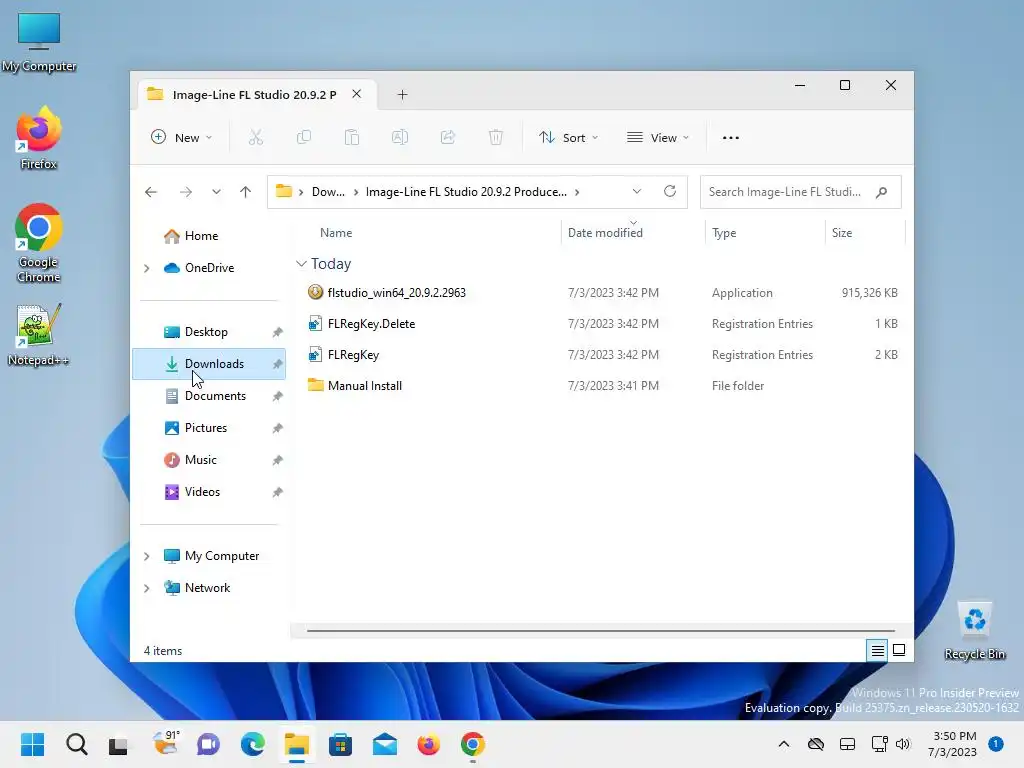Switch to details view icon in status bar
This screenshot has height=768, width=1024.
(x=877, y=650)
